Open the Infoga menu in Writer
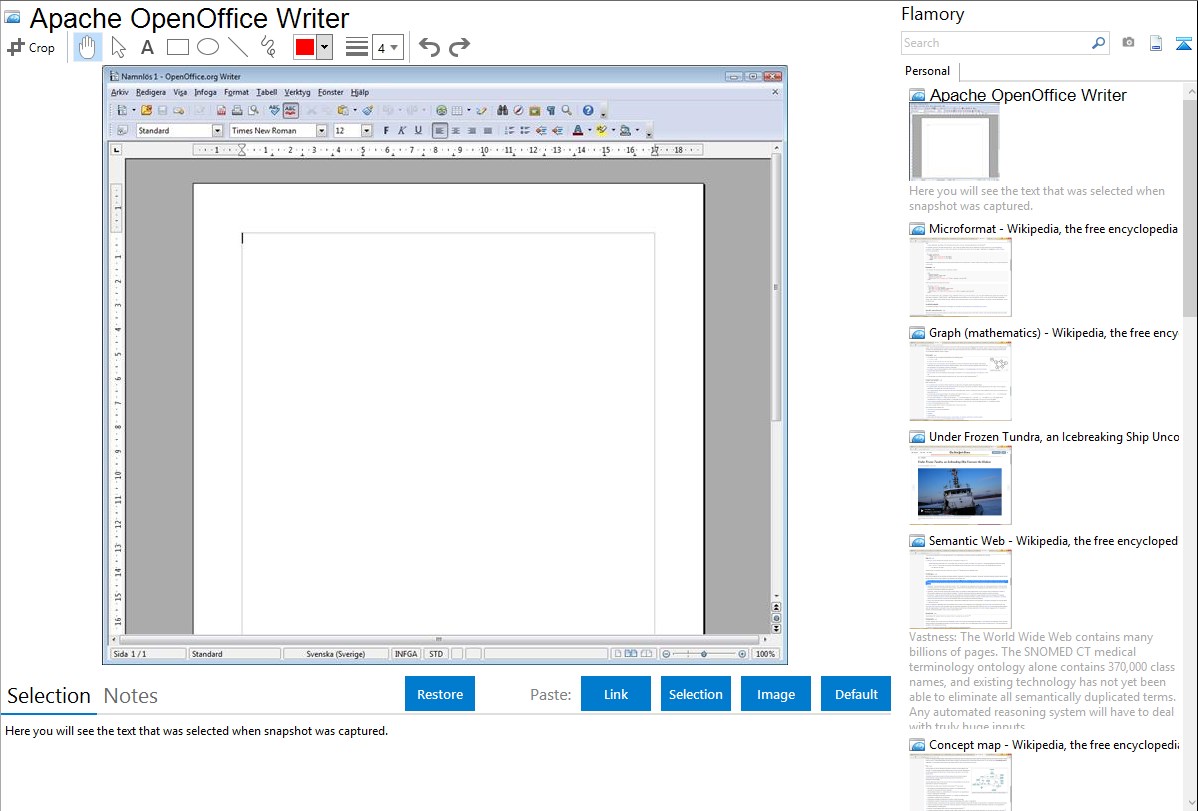 (205, 92)
